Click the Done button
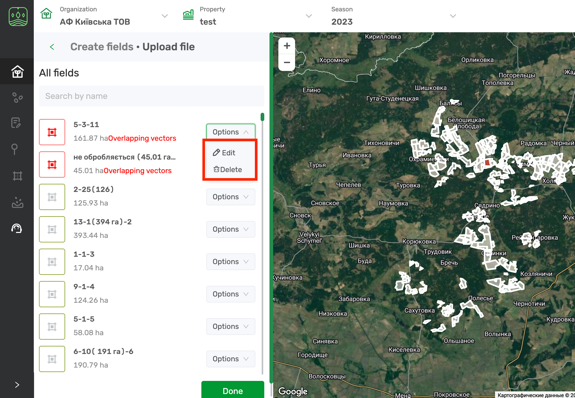This screenshot has width=575, height=398. tap(232, 390)
